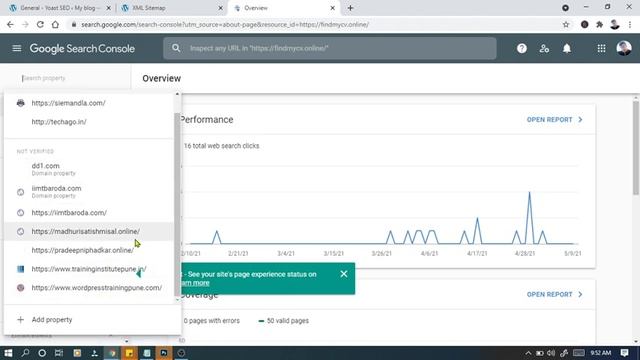Select property http://techago.in/
This screenshot has width=640, height=360.
[x=89, y=122]
